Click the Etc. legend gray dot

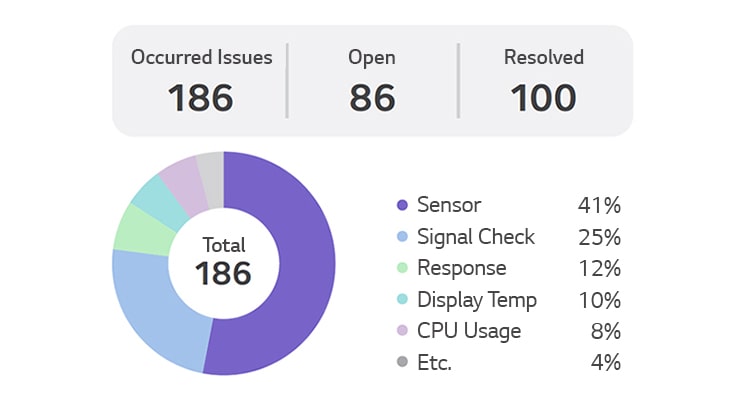click(x=402, y=362)
